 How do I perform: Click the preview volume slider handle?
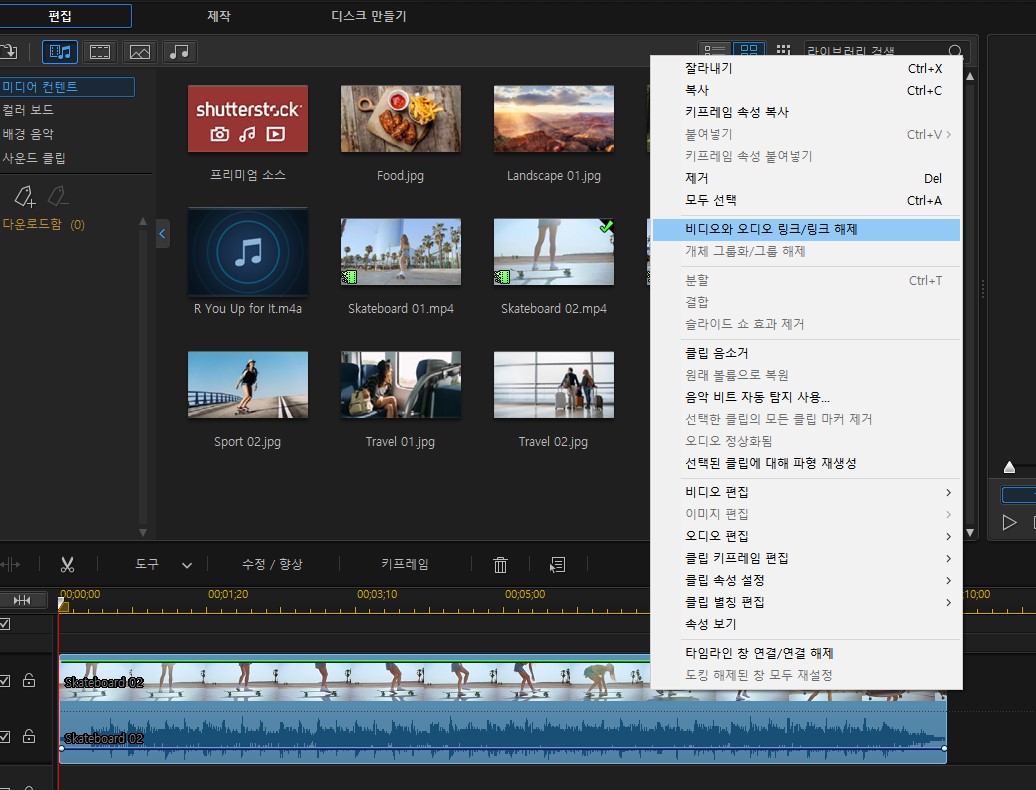(x=1009, y=467)
